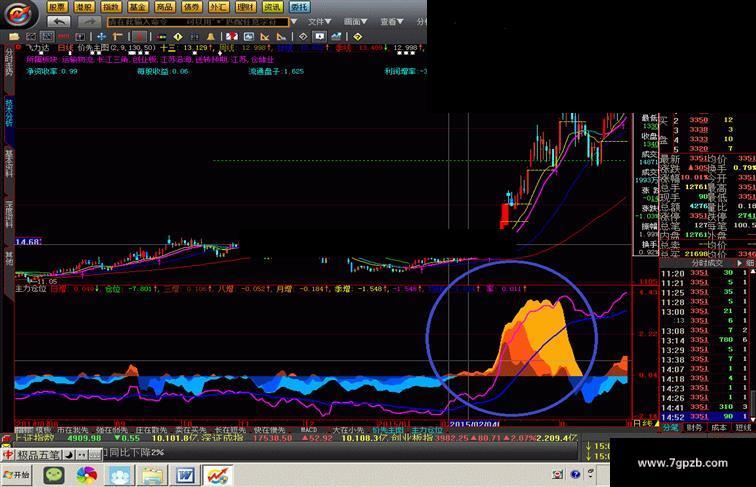The image size is (756, 487).
Task: Click the trend line chart icon
Action: [x=336, y=37]
